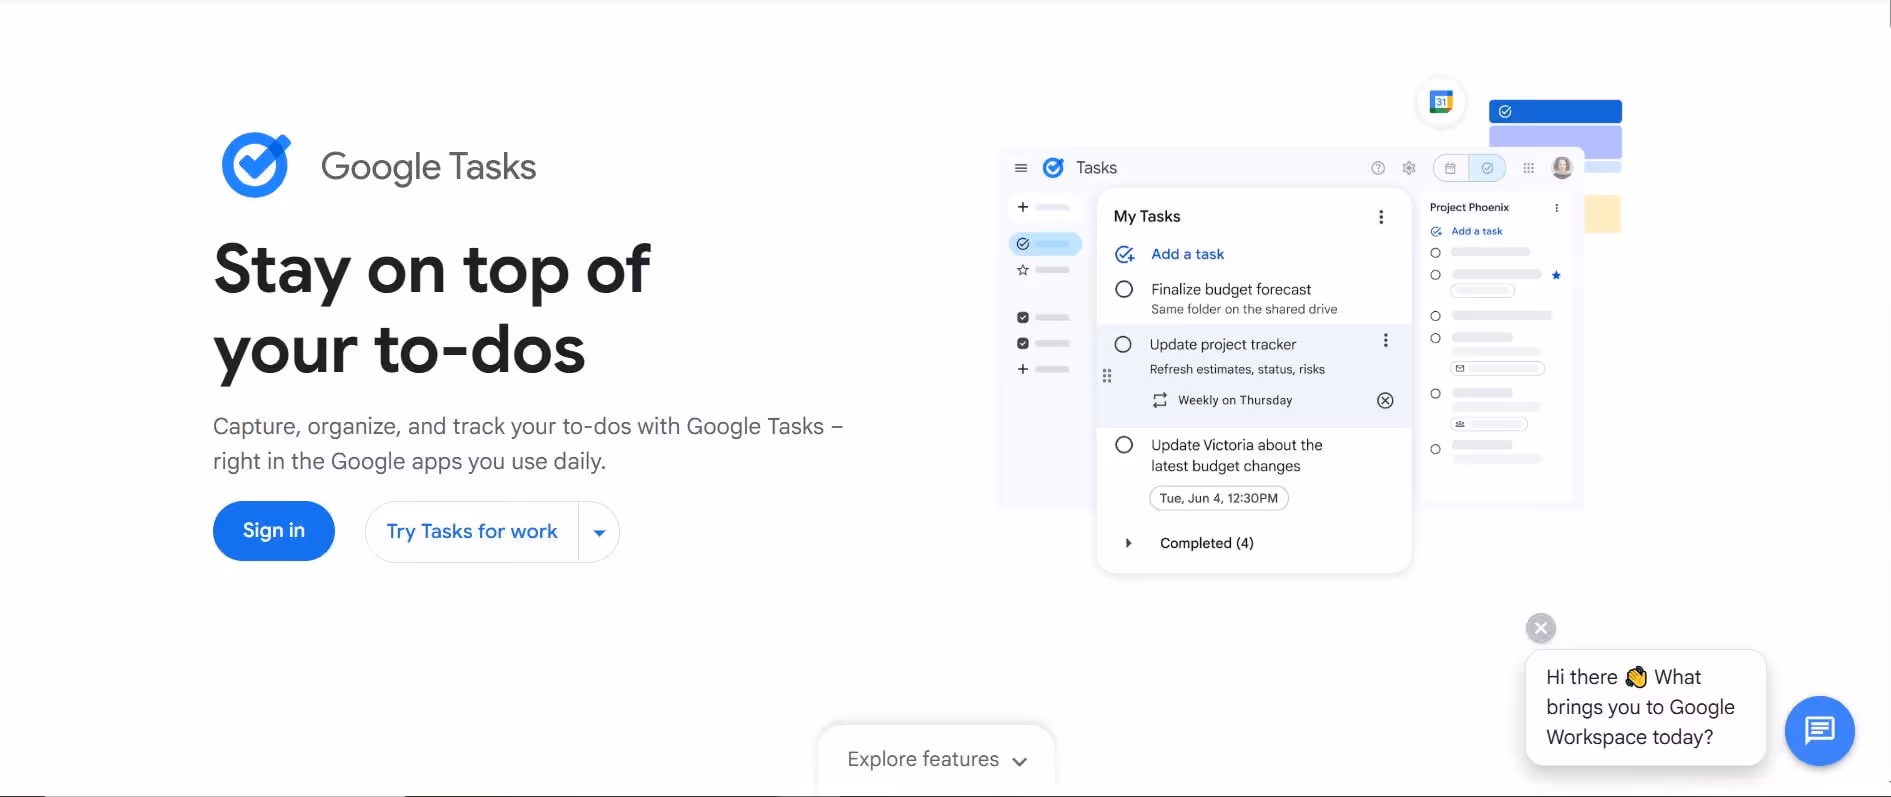Click the create plus icon in preview sidebar

(x=1022, y=207)
